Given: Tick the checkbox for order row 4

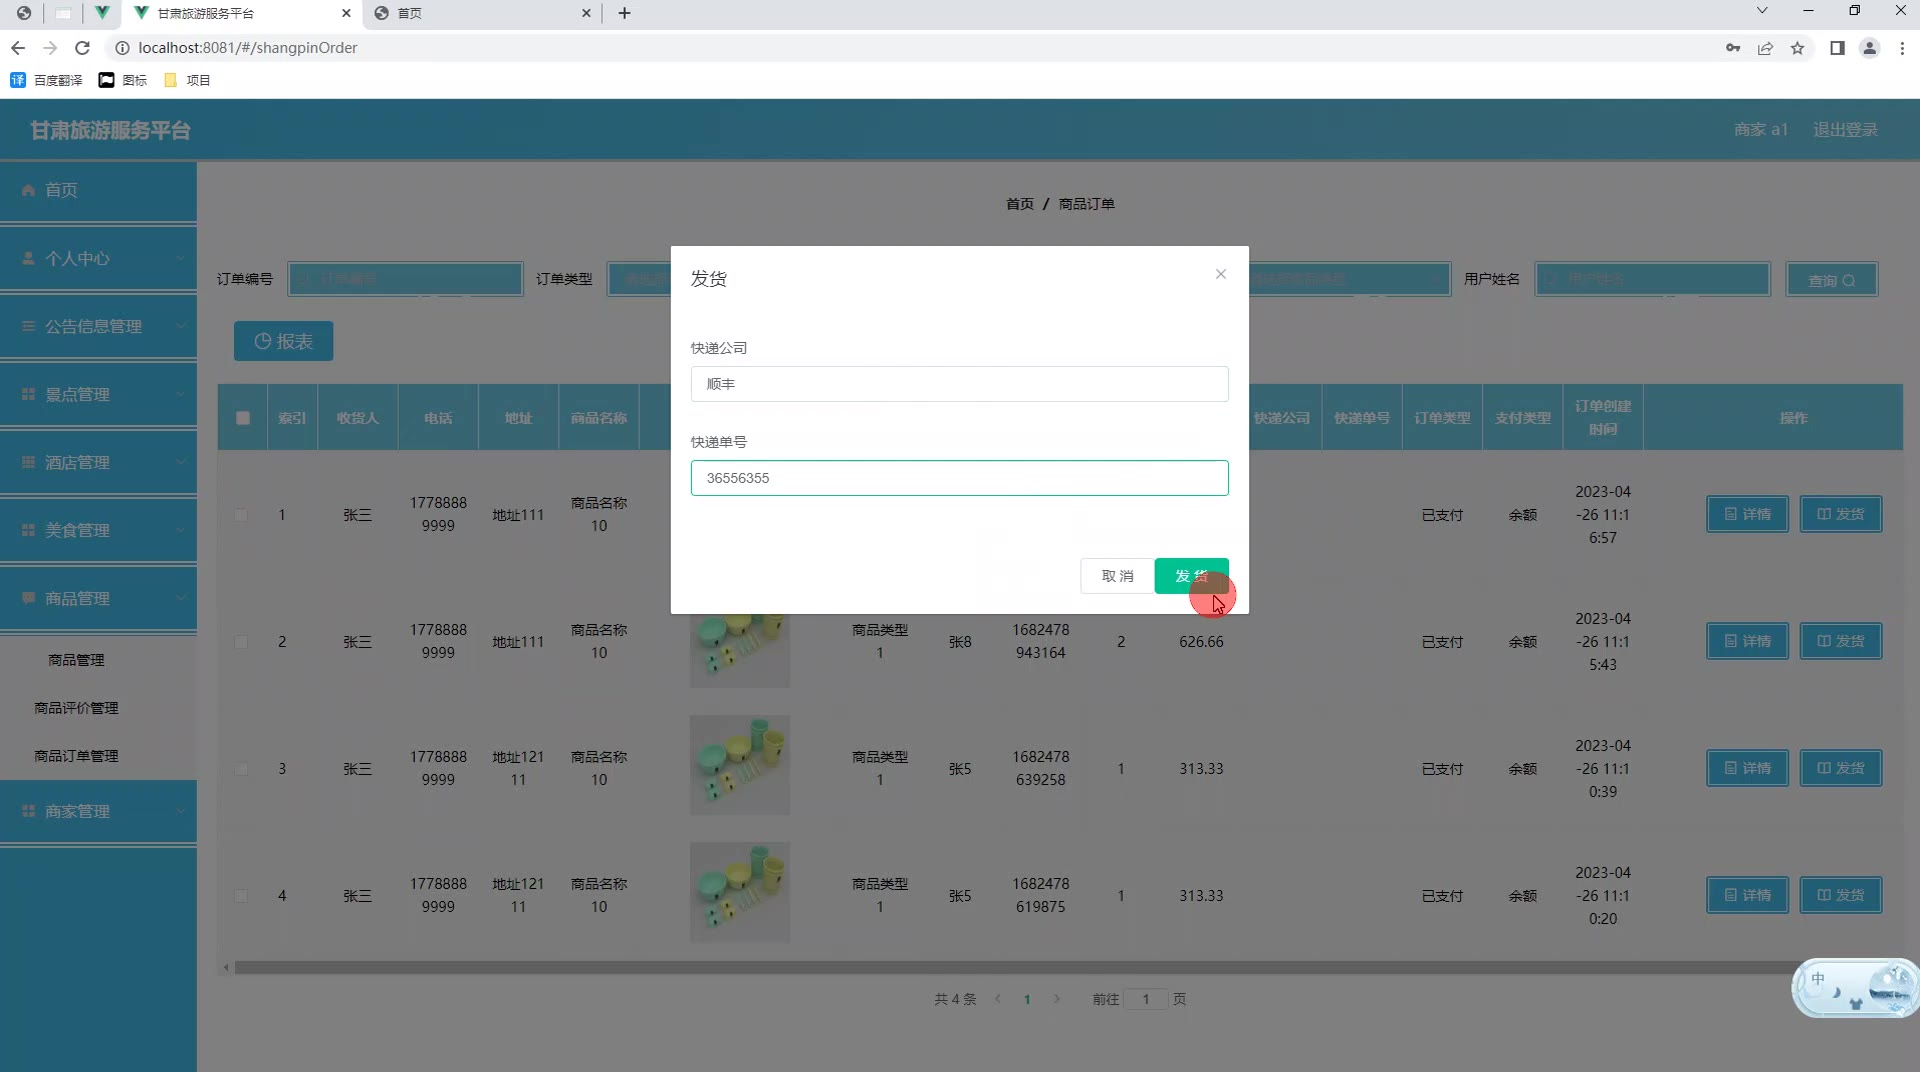Looking at the screenshot, I should pos(241,896).
